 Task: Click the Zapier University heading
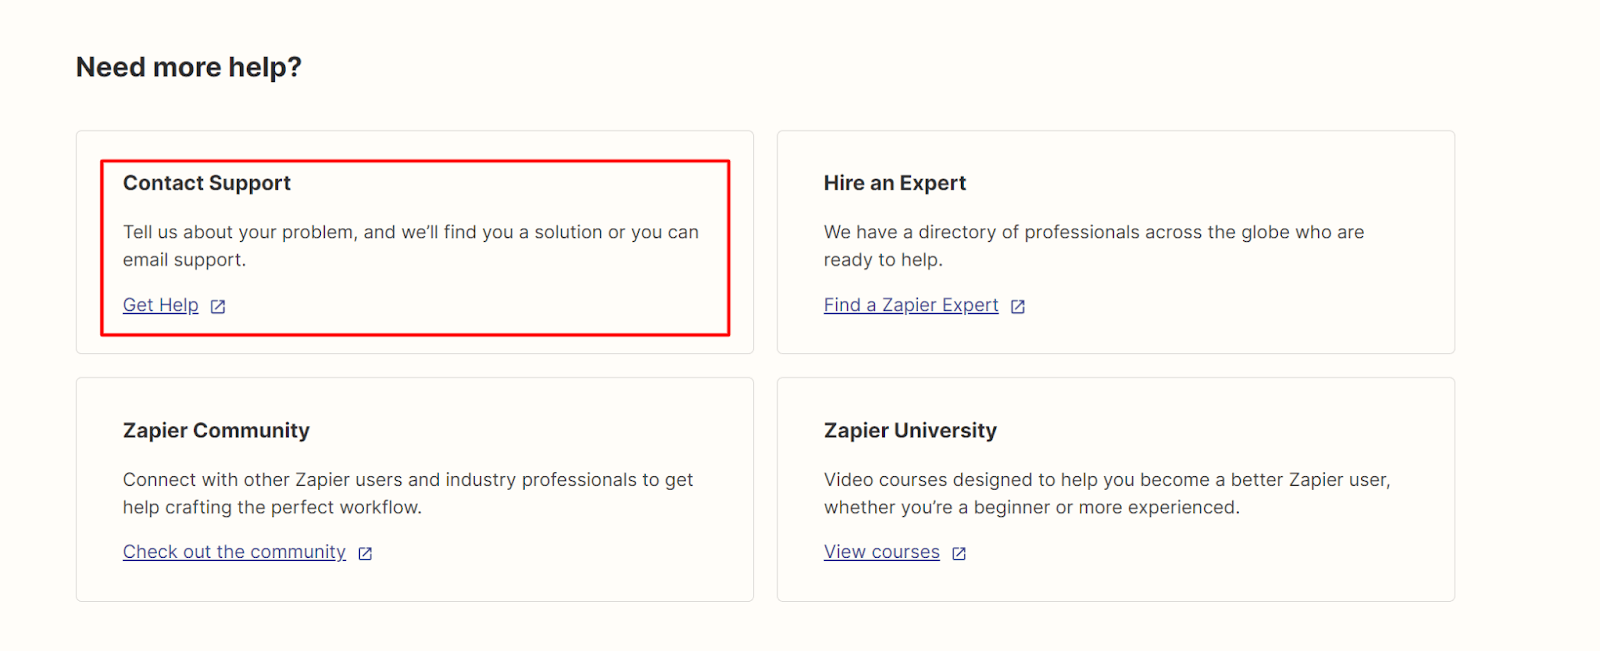click(x=910, y=430)
